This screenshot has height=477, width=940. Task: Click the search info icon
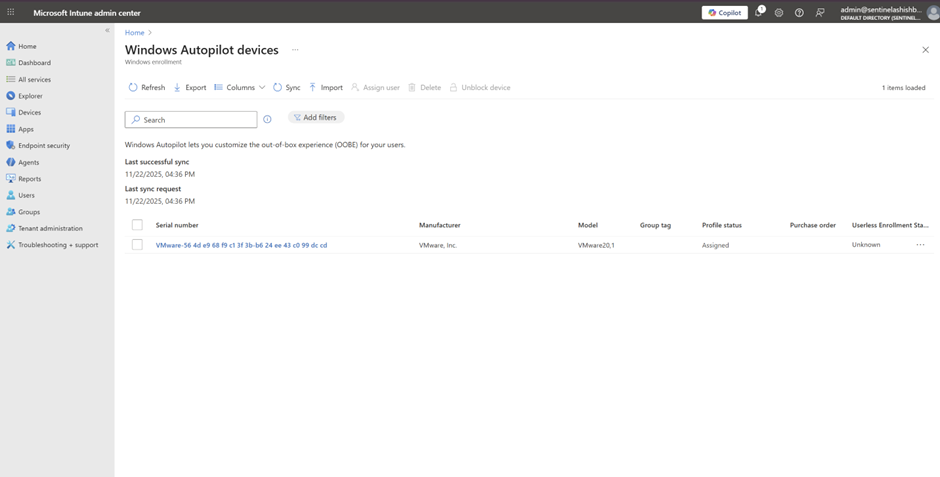(267, 120)
